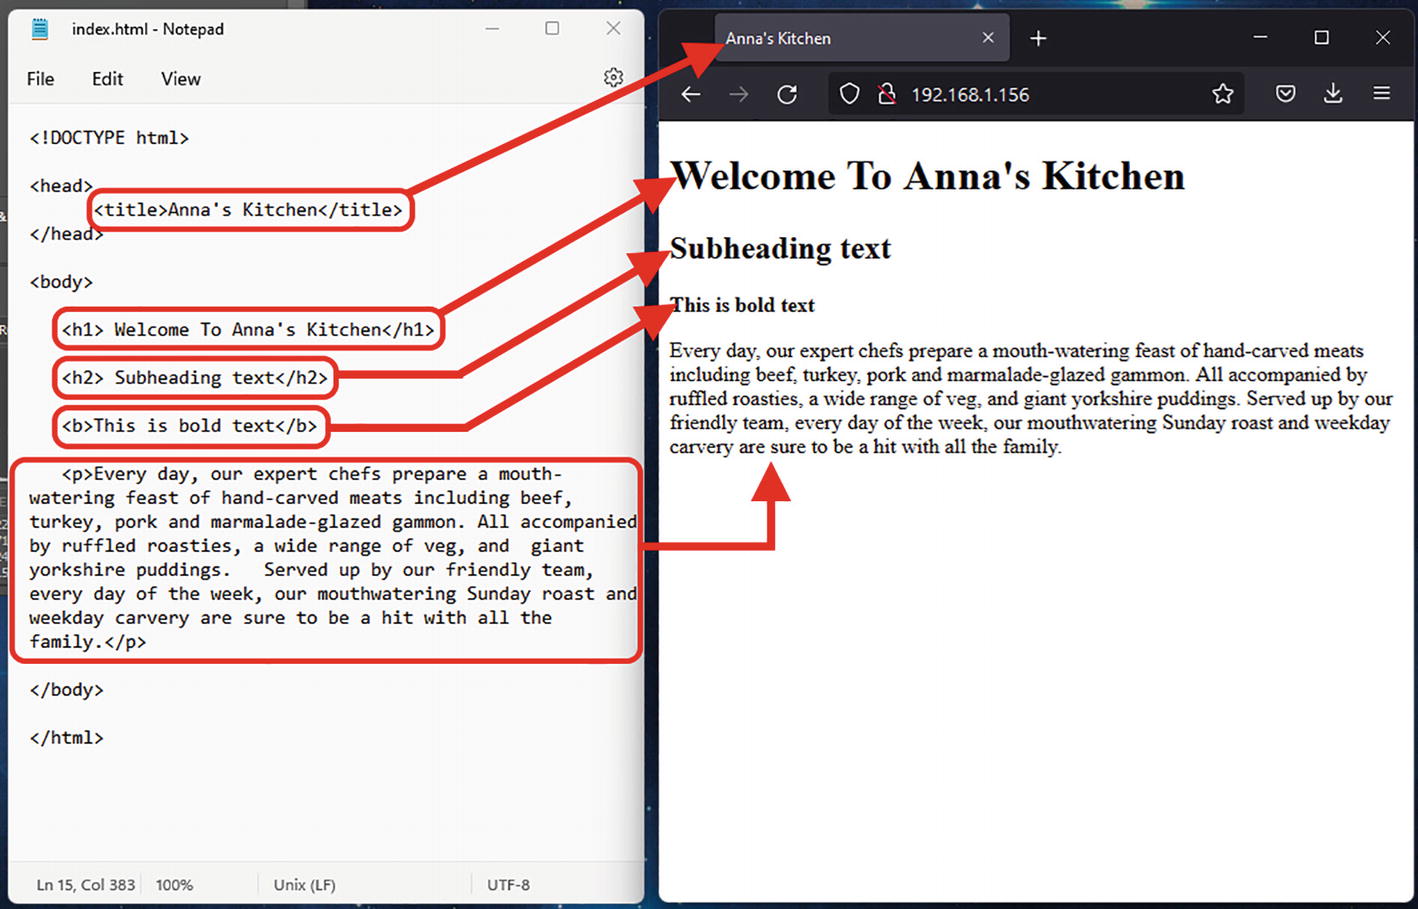Click the browser forward arrow

(739, 94)
